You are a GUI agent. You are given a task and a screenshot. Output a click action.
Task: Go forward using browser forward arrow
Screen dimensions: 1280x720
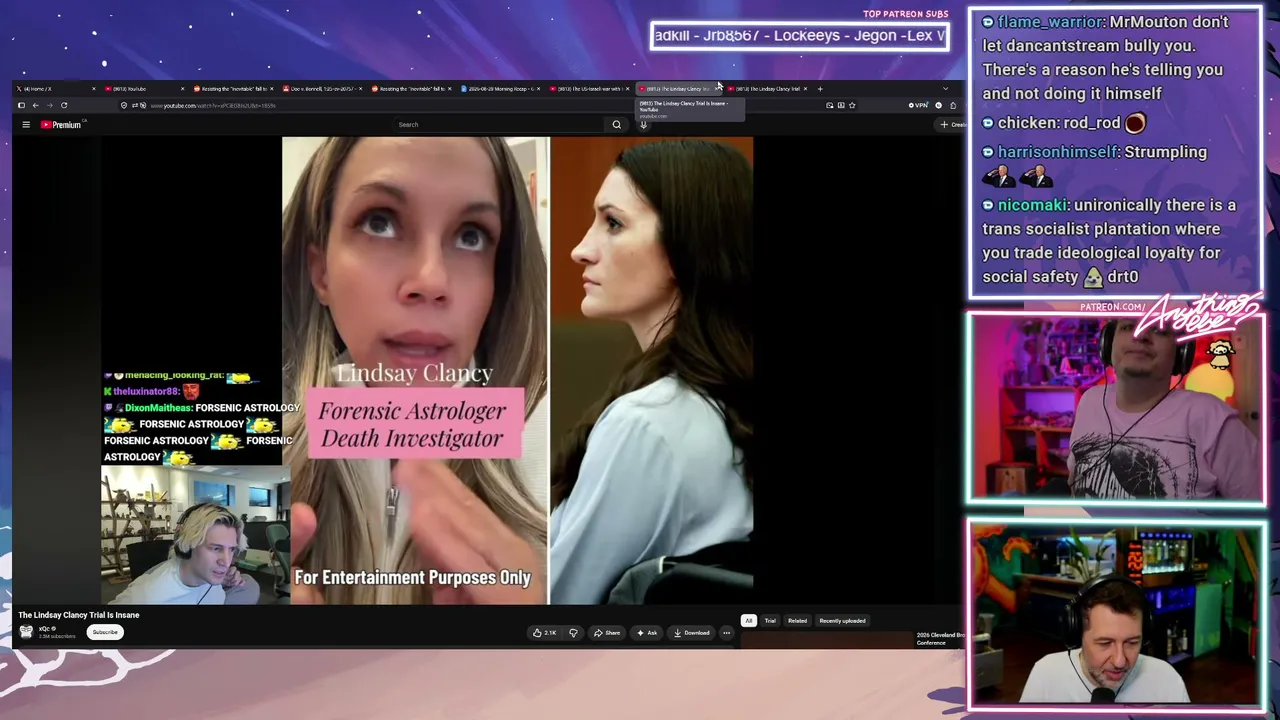[49, 105]
